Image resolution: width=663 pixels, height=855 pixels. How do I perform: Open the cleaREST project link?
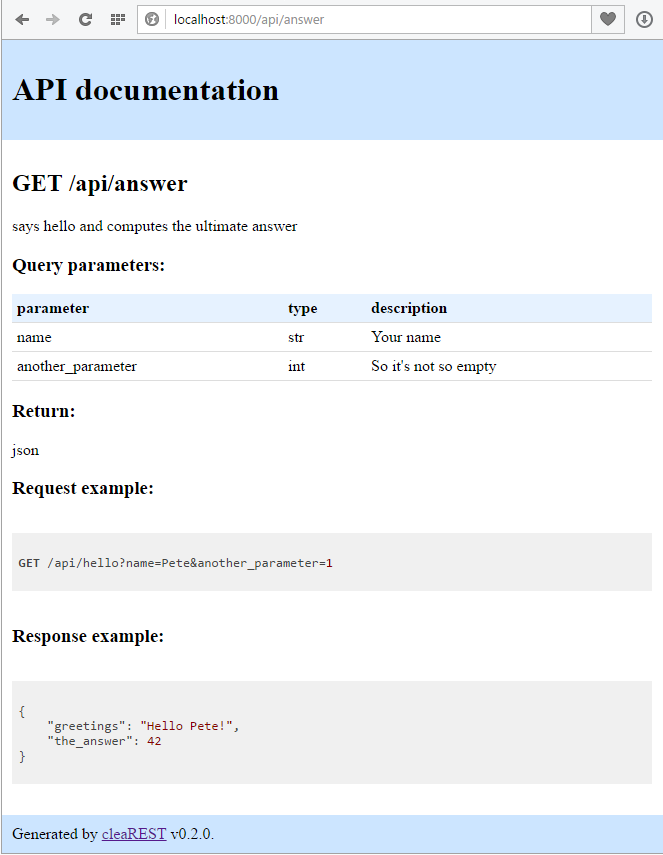tap(133, 834)
